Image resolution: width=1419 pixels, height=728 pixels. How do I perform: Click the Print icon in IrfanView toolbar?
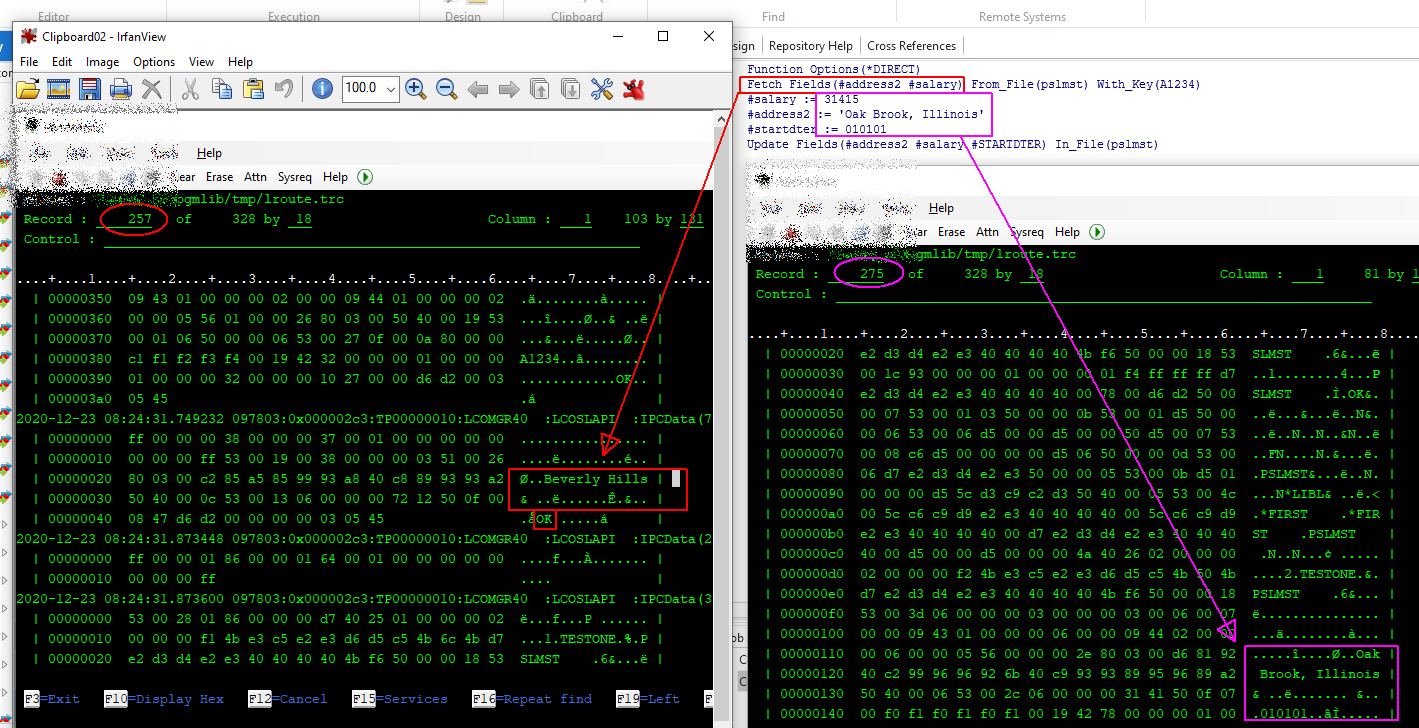coord(120,88)
